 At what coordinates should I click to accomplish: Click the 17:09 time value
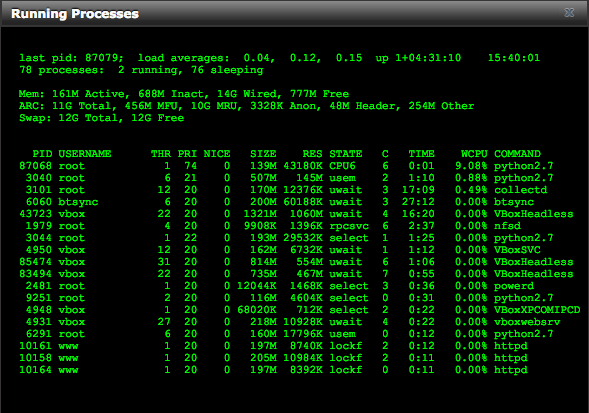418,190
